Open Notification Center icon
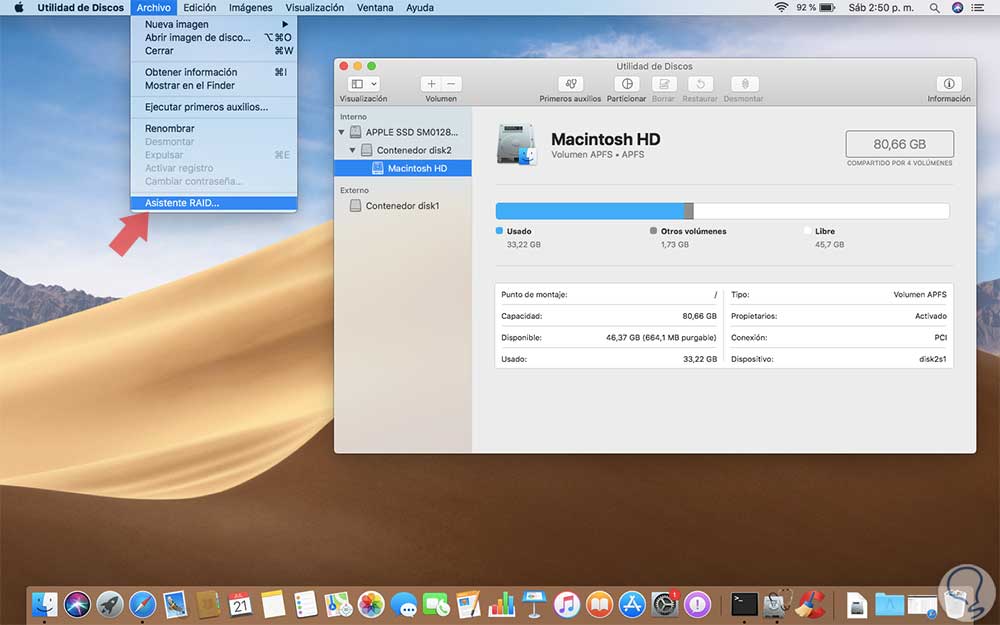 click(x=978, y=8)
